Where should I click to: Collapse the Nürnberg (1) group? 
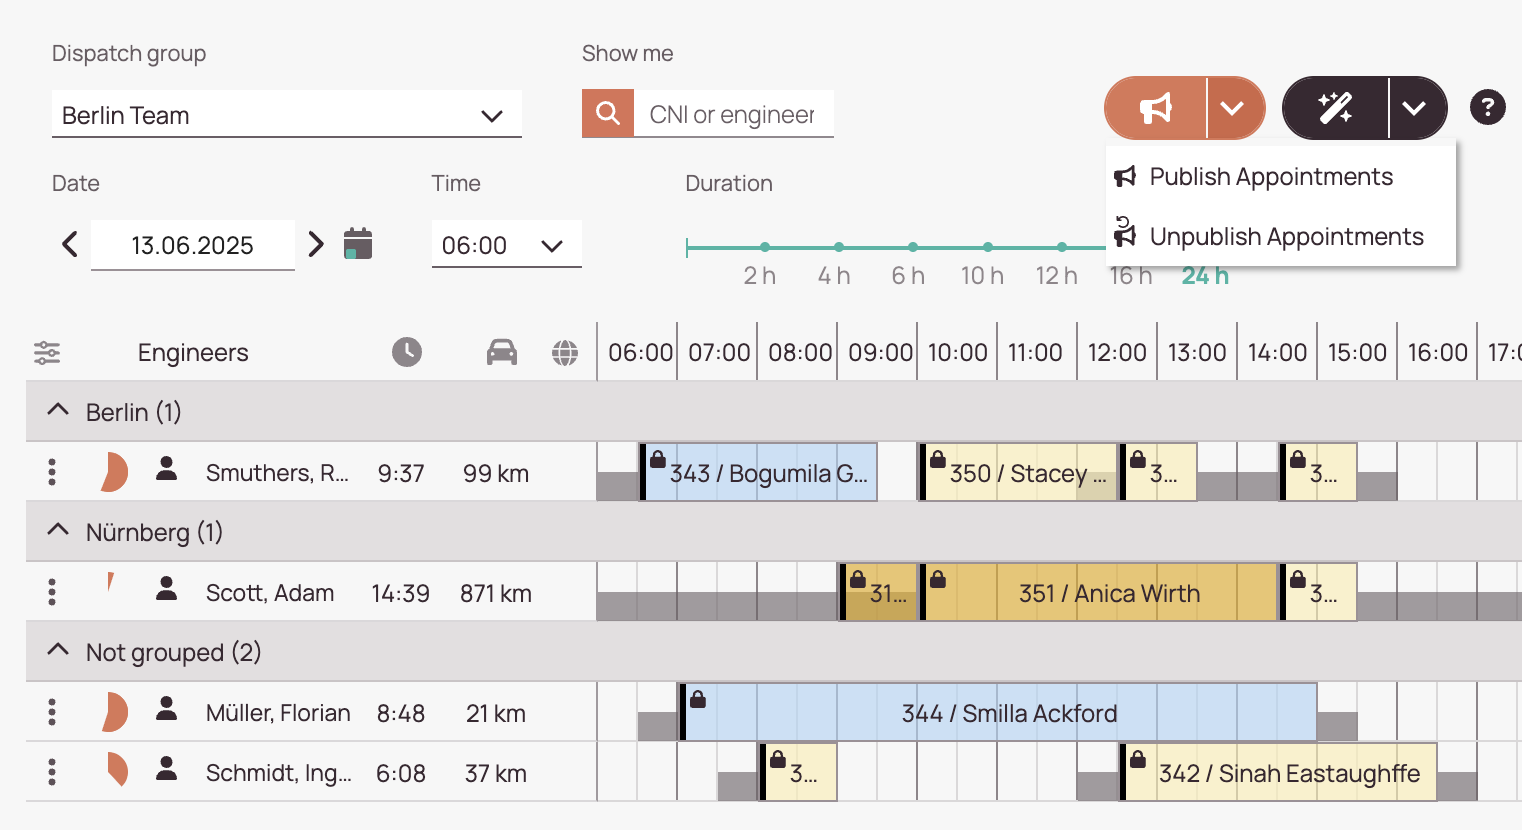58,531
